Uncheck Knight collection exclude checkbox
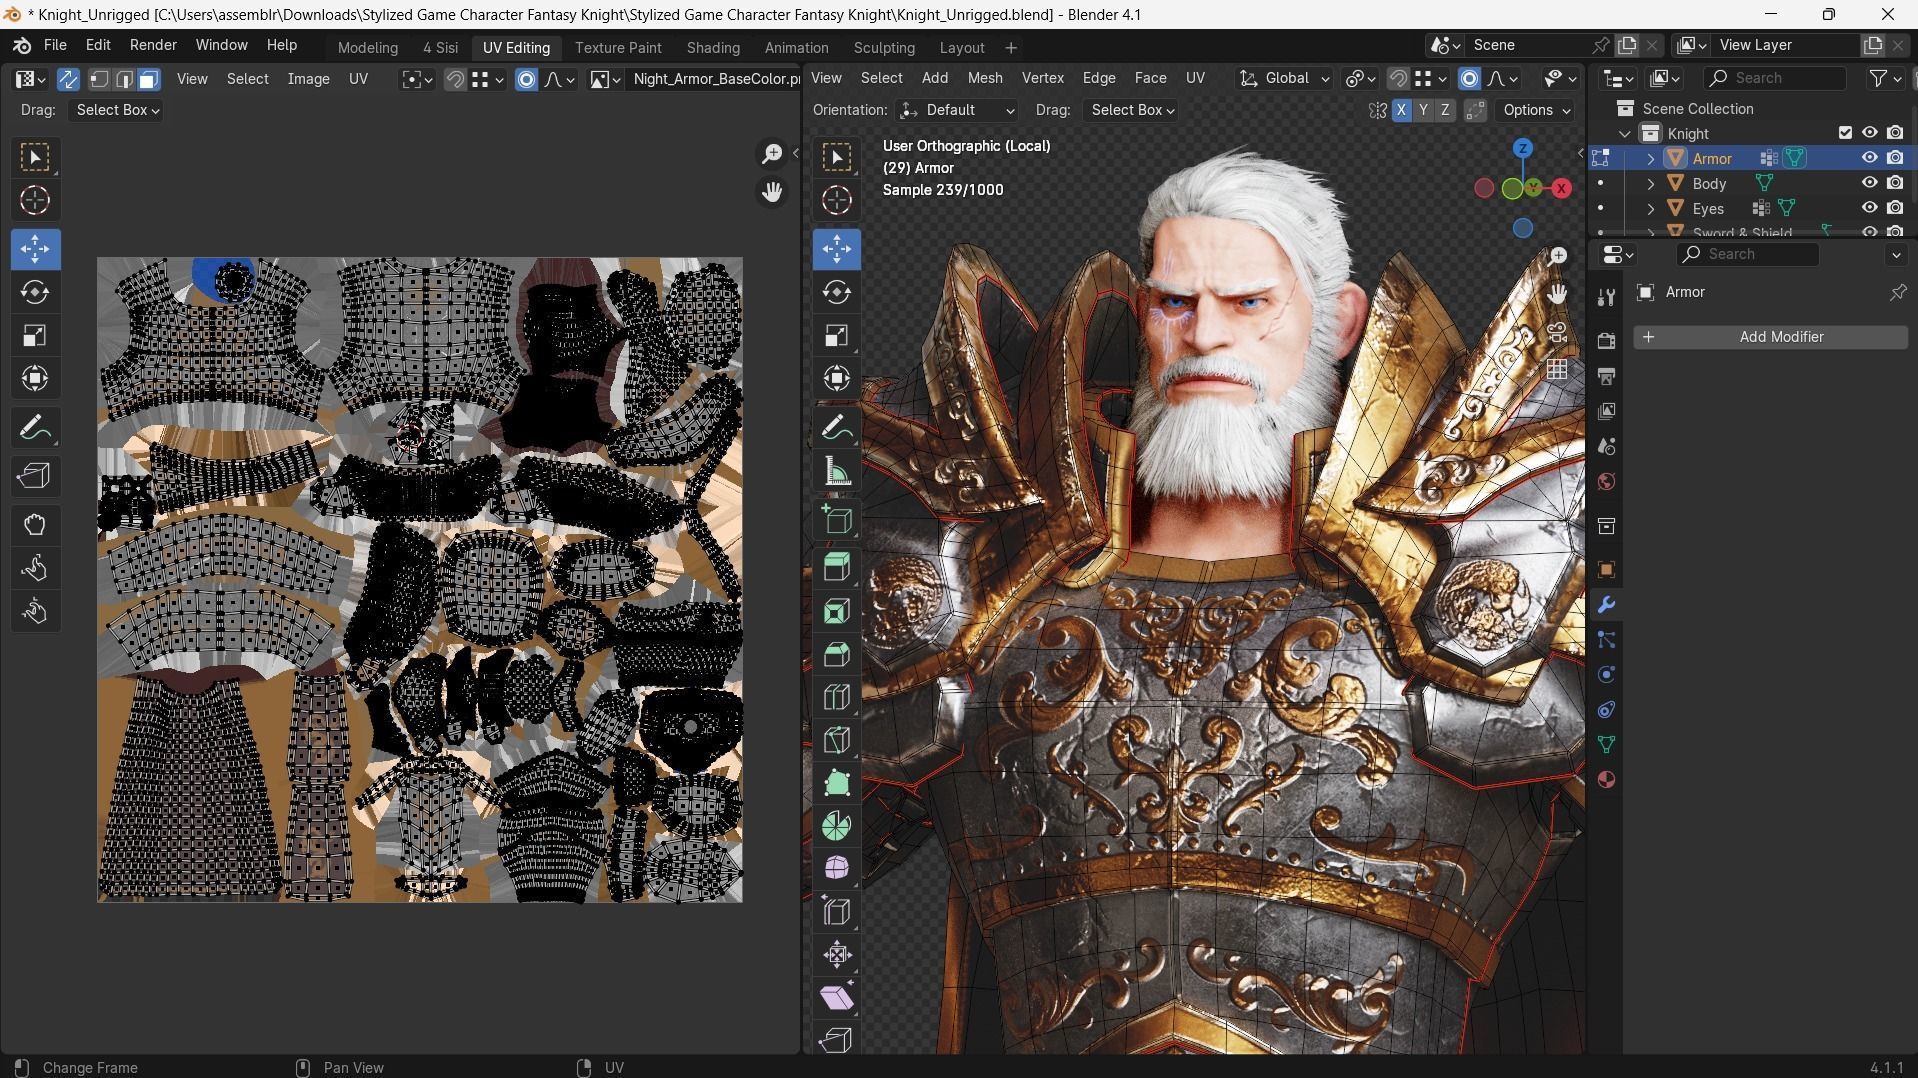1918x1078 pixels. 1845,133
